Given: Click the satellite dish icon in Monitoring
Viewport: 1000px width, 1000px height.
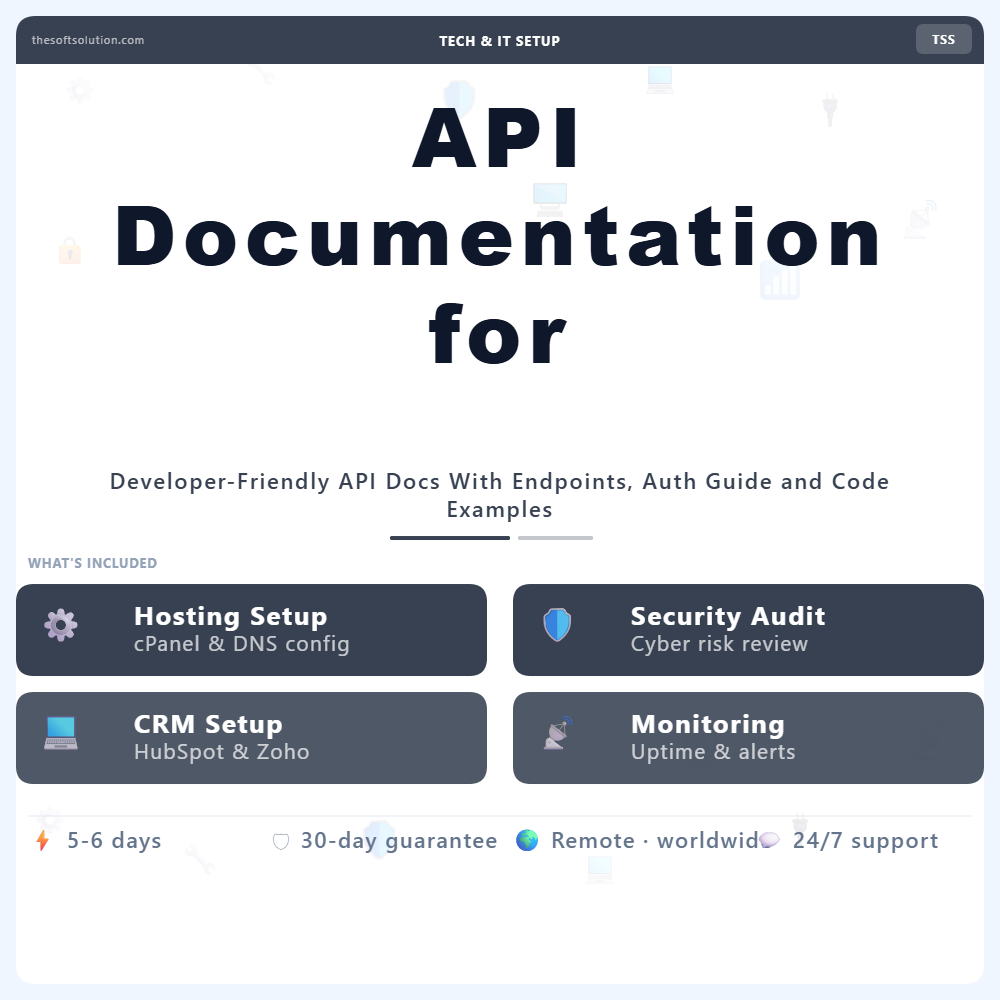Looking at the screenshot, I should tap(558, 733).
